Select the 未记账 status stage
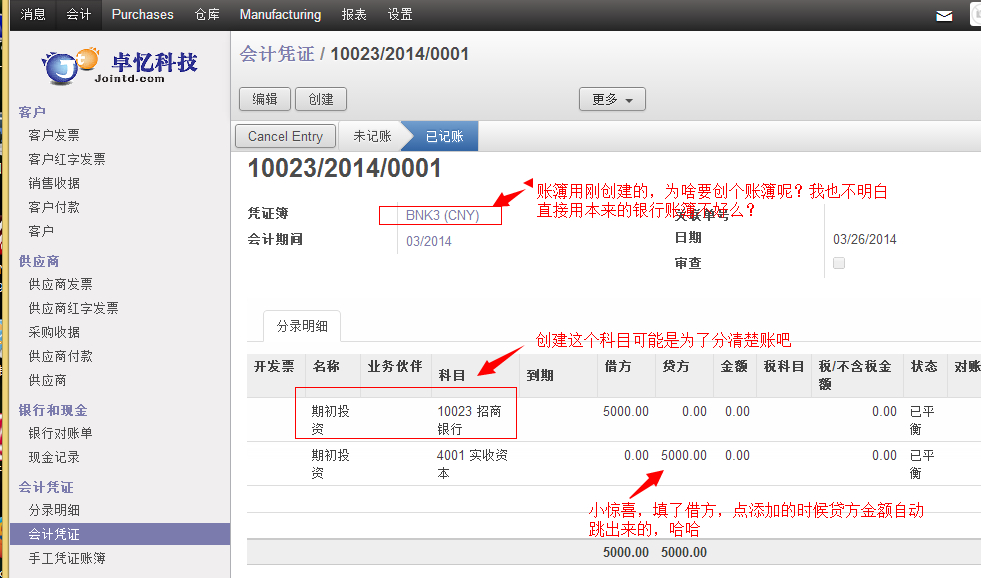The width and height of the screenshot is (981, 578). coord(372,136)
